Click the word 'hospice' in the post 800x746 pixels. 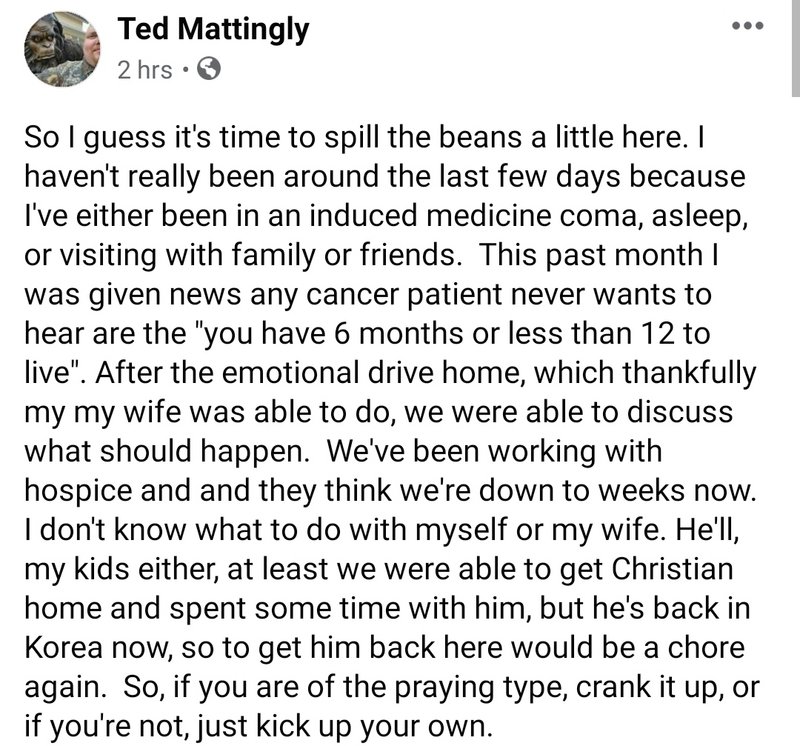[x=79, y=491]
